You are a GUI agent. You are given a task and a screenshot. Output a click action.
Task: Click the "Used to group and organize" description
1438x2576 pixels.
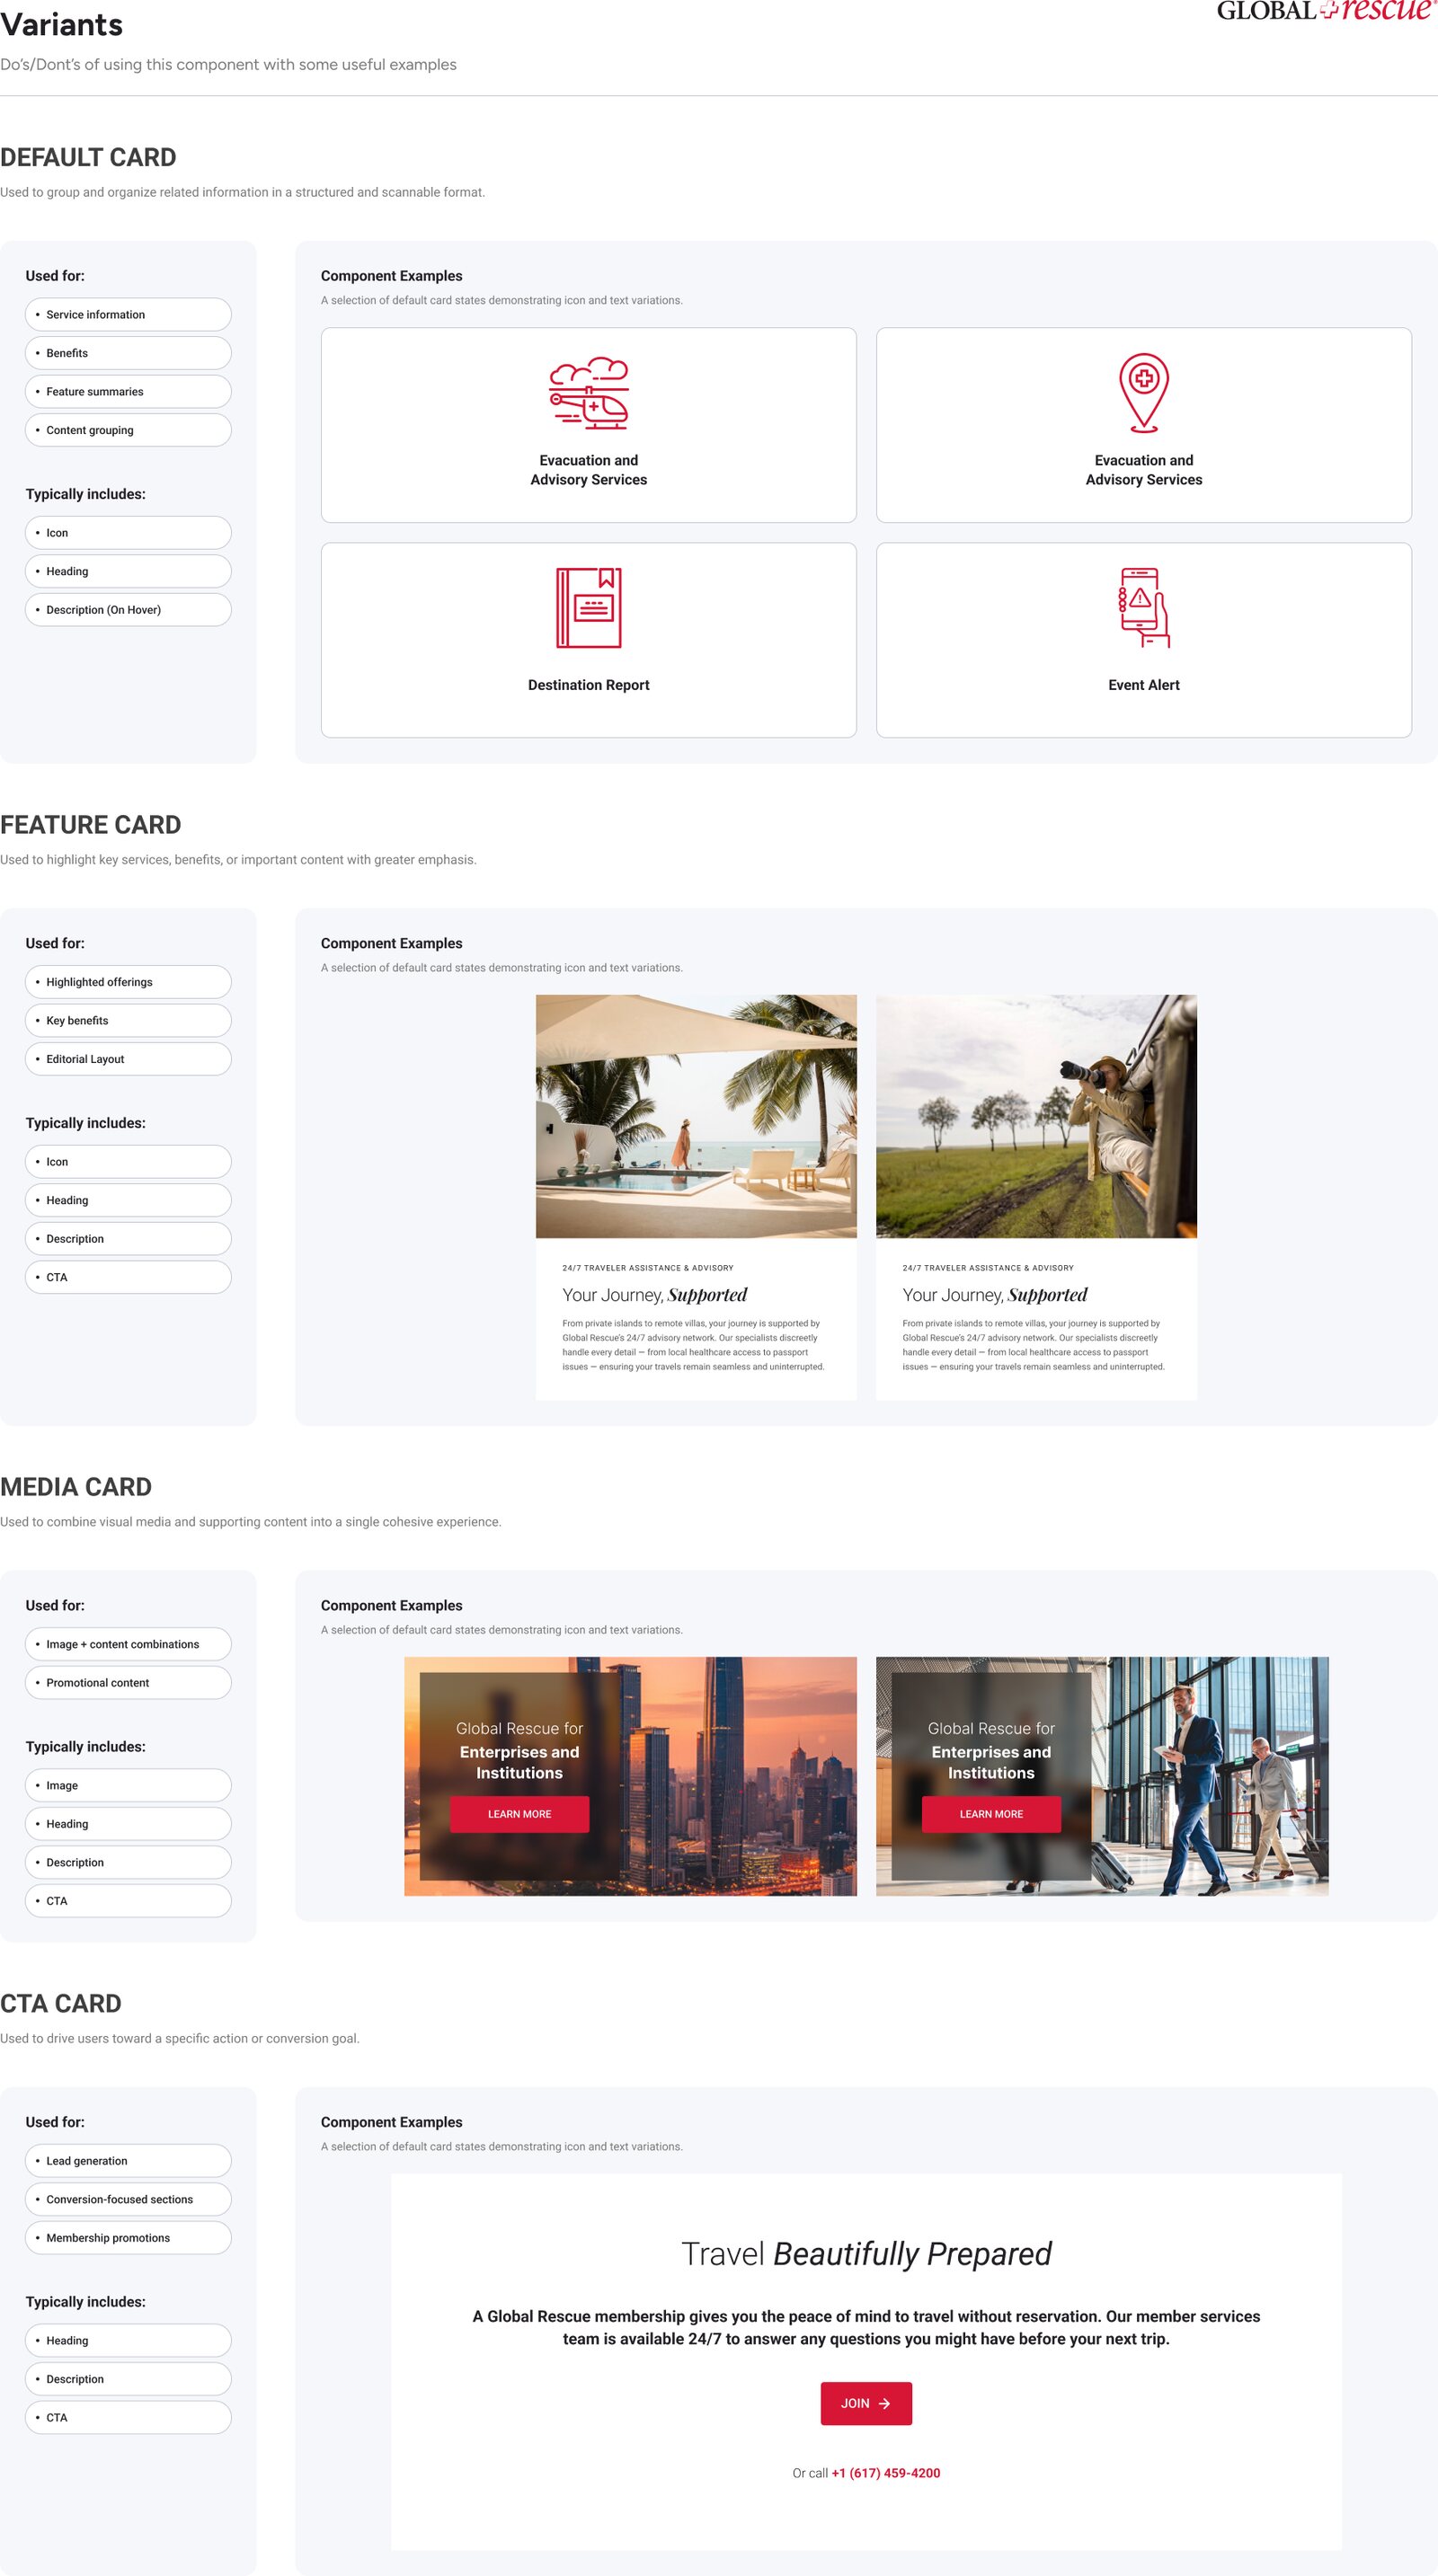tap(242, 192)
